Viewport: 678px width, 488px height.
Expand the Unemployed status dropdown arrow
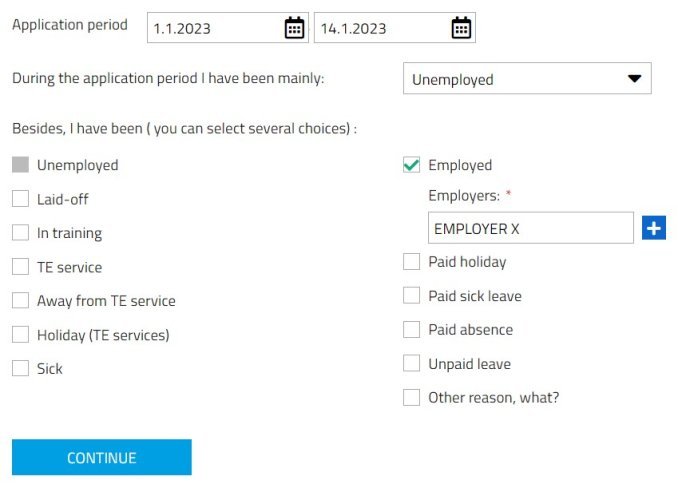[634, 79]
